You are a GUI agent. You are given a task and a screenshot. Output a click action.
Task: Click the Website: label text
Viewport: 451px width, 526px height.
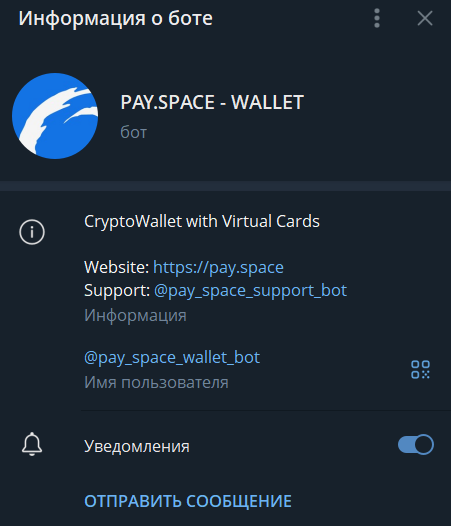(116, 267)
